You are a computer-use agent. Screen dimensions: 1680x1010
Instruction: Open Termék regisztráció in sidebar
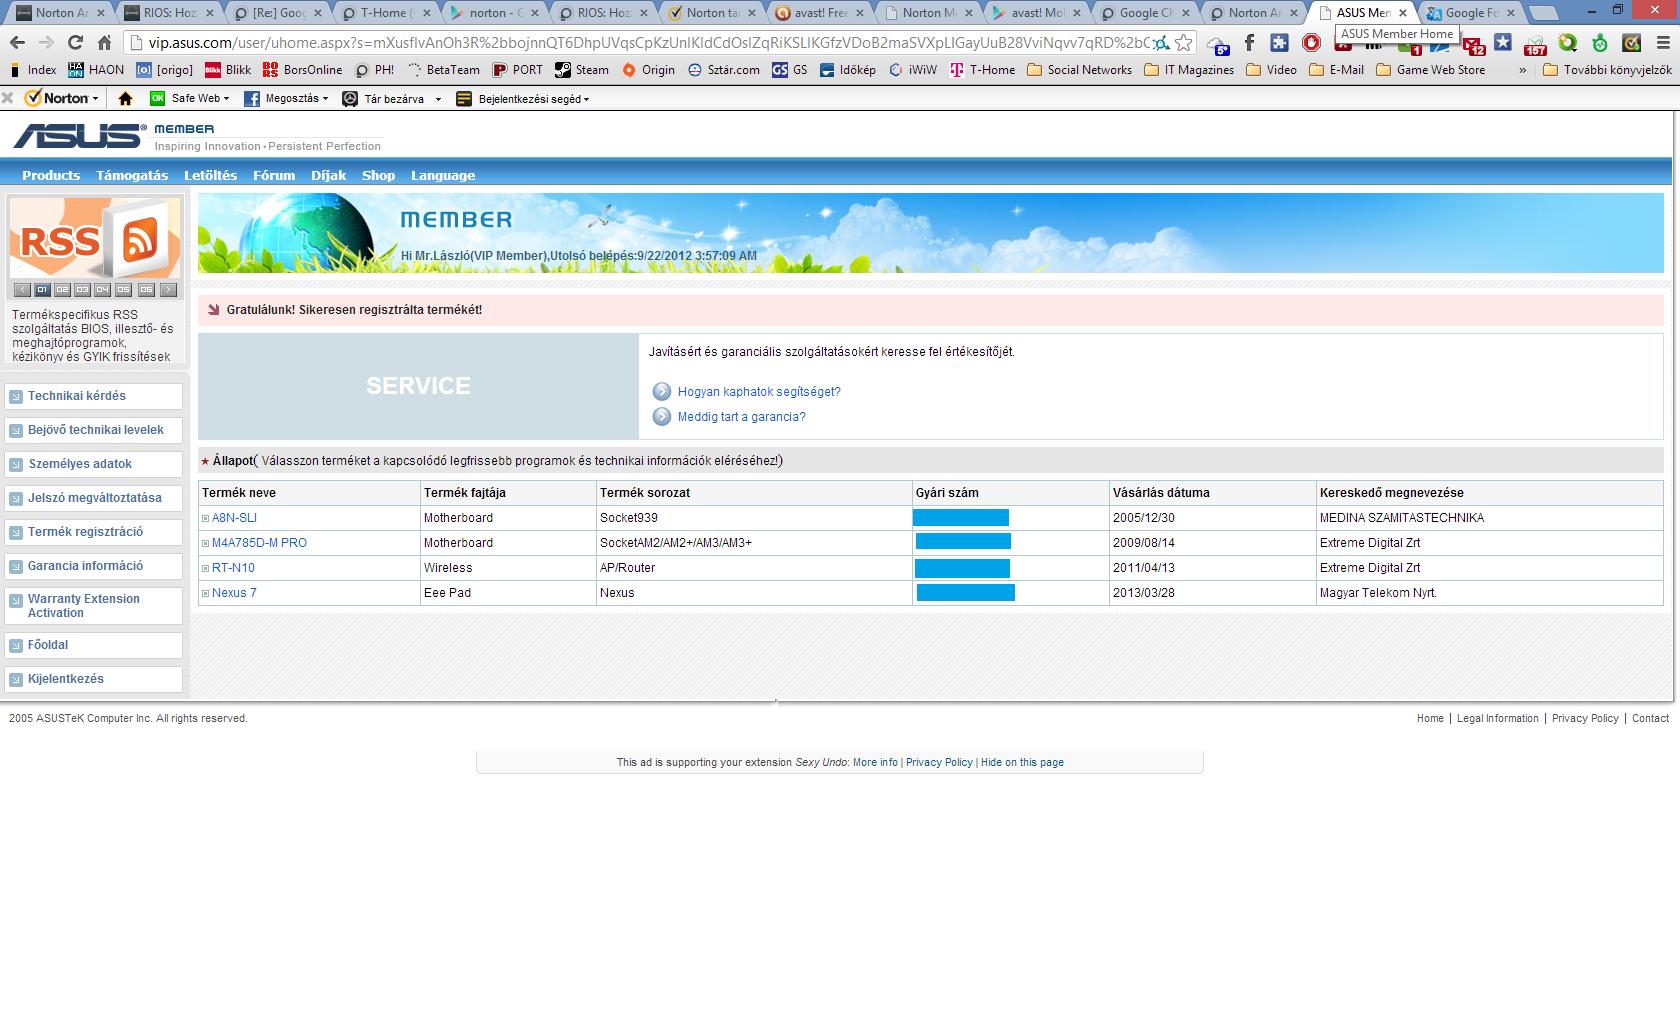tap(93, 532)
